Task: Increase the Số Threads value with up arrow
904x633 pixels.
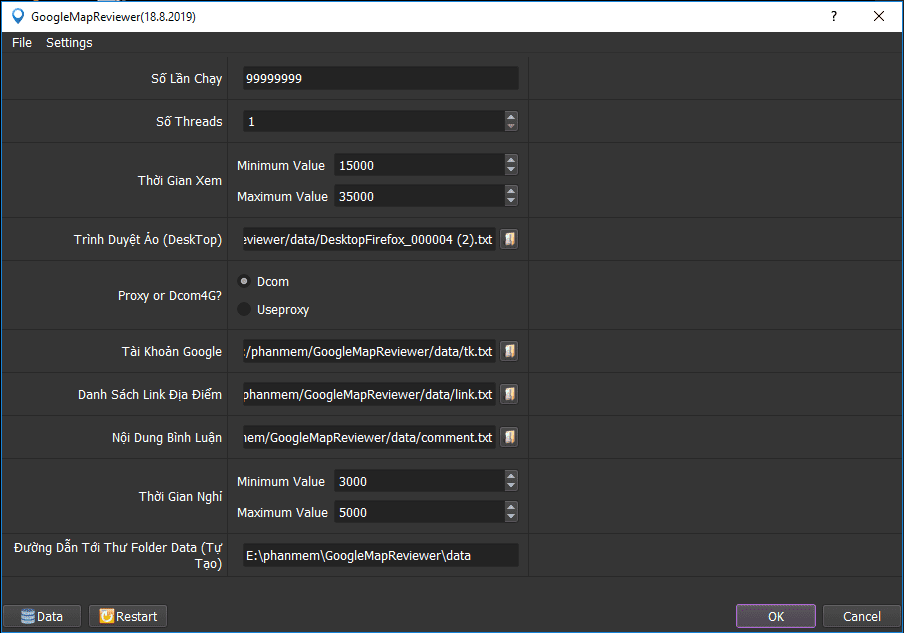Action: click(511, 116)
